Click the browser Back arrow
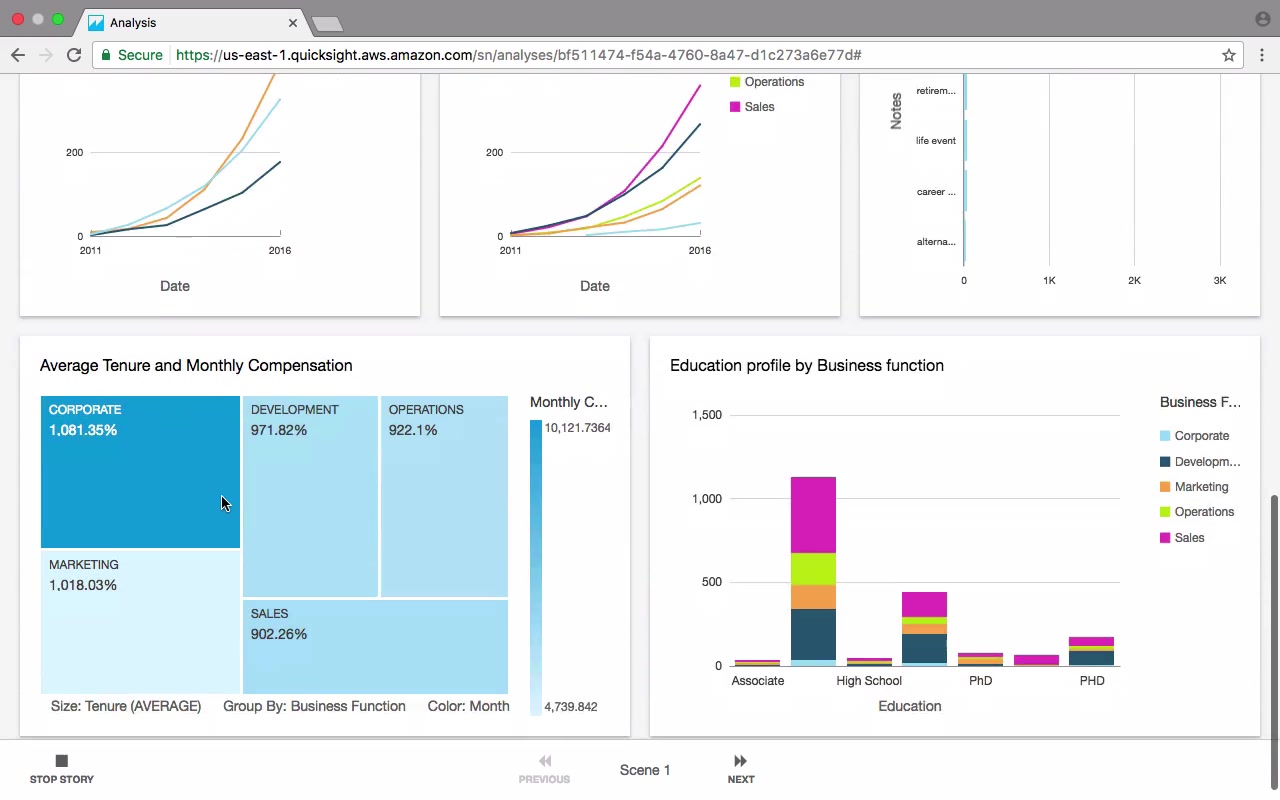1280x800 pixels. (18, 55)
